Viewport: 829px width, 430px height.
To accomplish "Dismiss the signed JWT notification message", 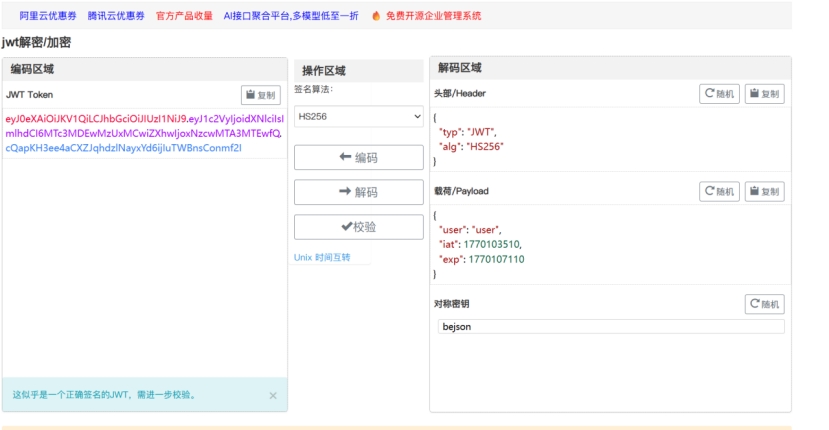I will (x=273, y=396).
